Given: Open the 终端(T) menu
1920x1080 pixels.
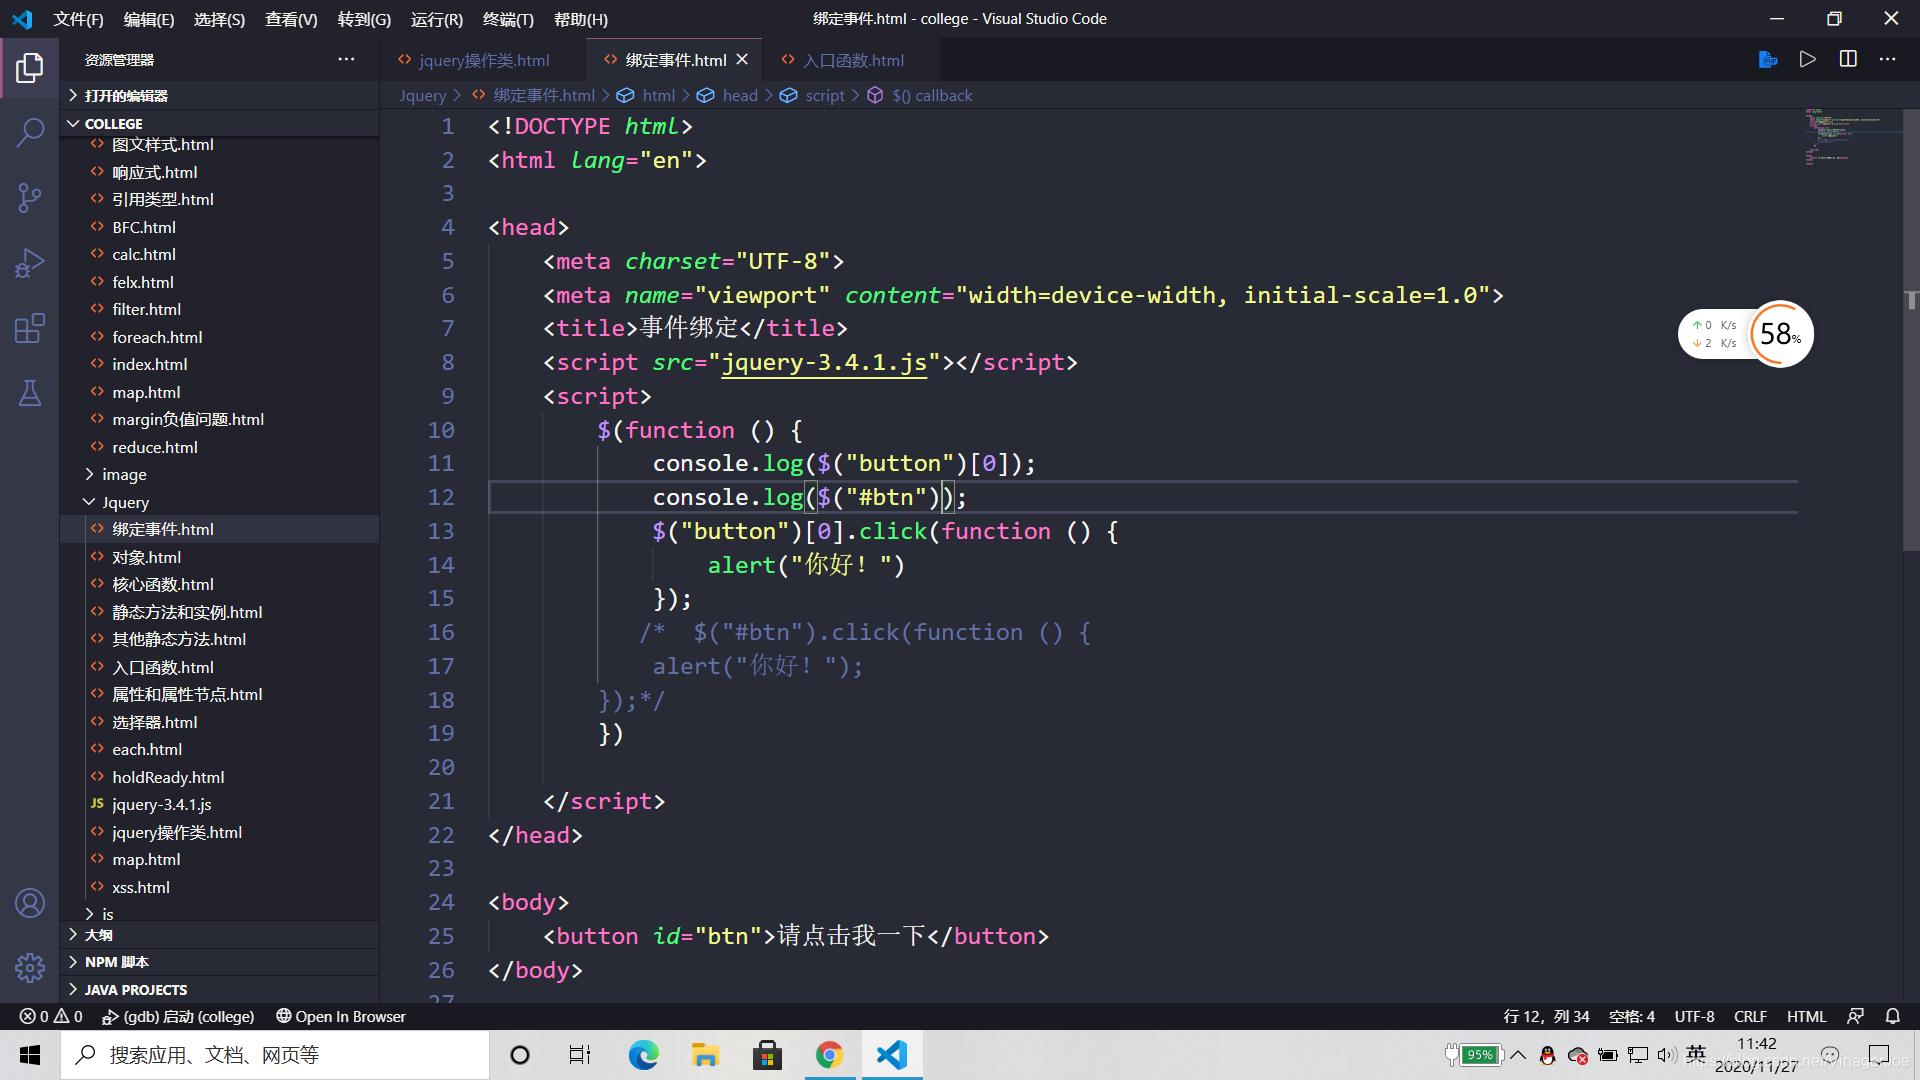Looking at the screenshot, I should [508, 19].
